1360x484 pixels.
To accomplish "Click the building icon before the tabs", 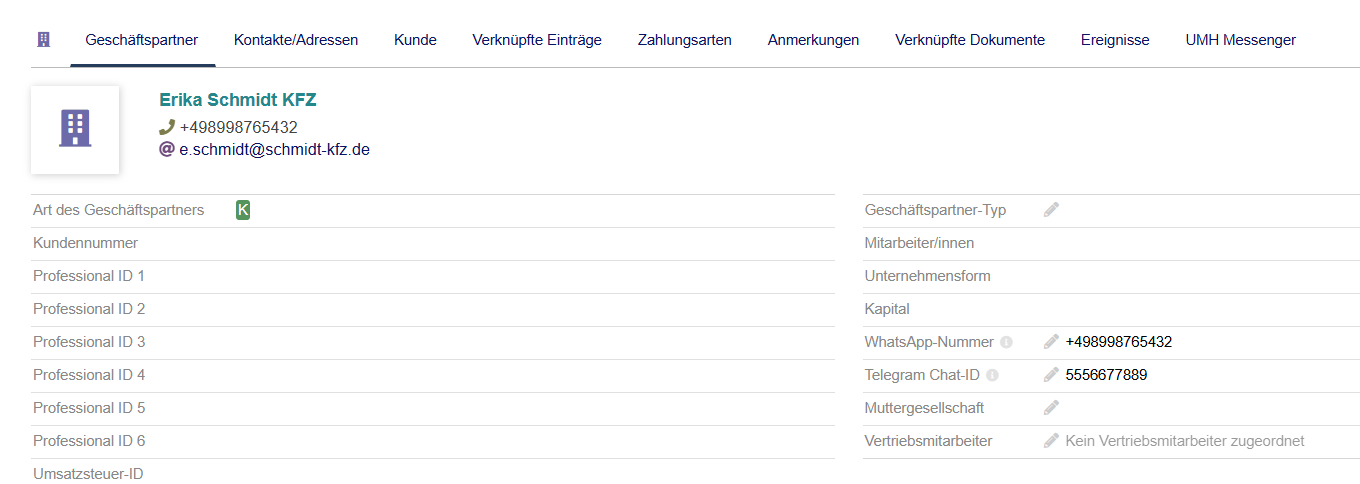I will pyautogui.click(x=43, y=40).
